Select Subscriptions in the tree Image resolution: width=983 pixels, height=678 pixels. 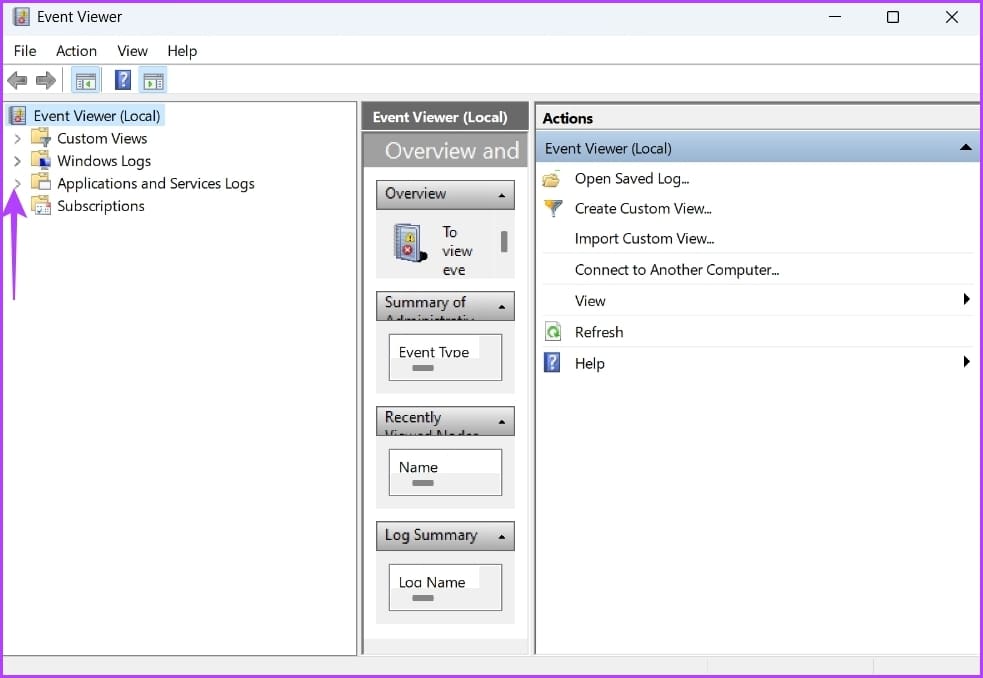point(101,206)
